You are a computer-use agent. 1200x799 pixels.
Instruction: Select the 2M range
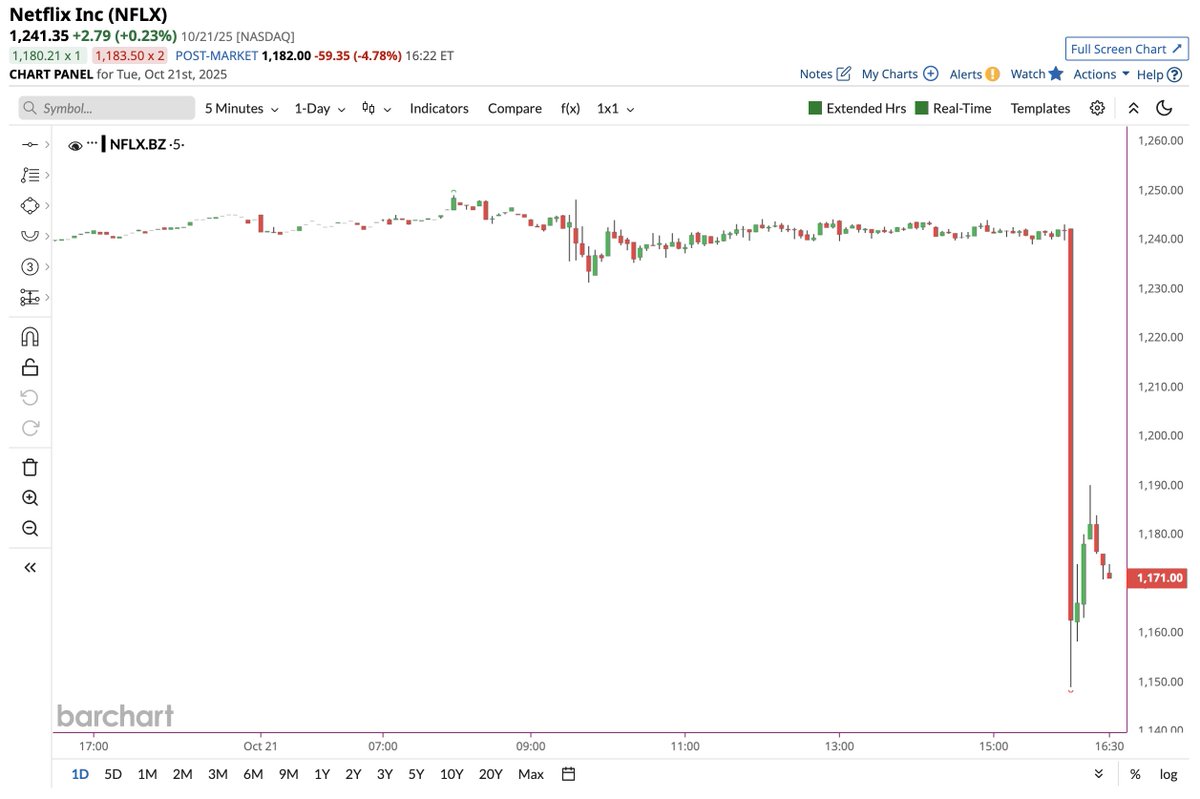(182, 774)
